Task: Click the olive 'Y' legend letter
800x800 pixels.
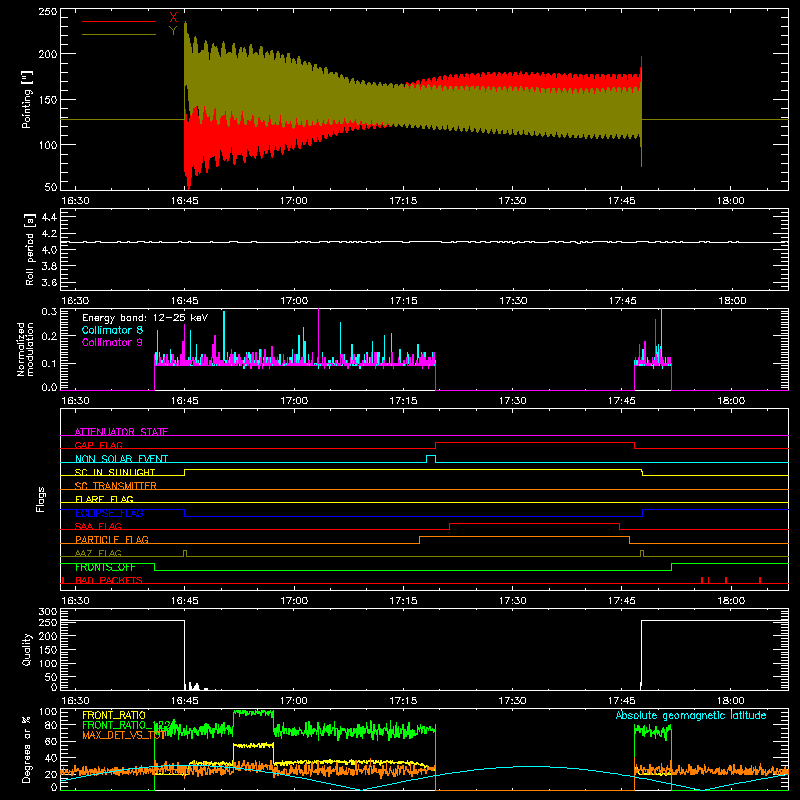Action: click(x=173, y=31)
